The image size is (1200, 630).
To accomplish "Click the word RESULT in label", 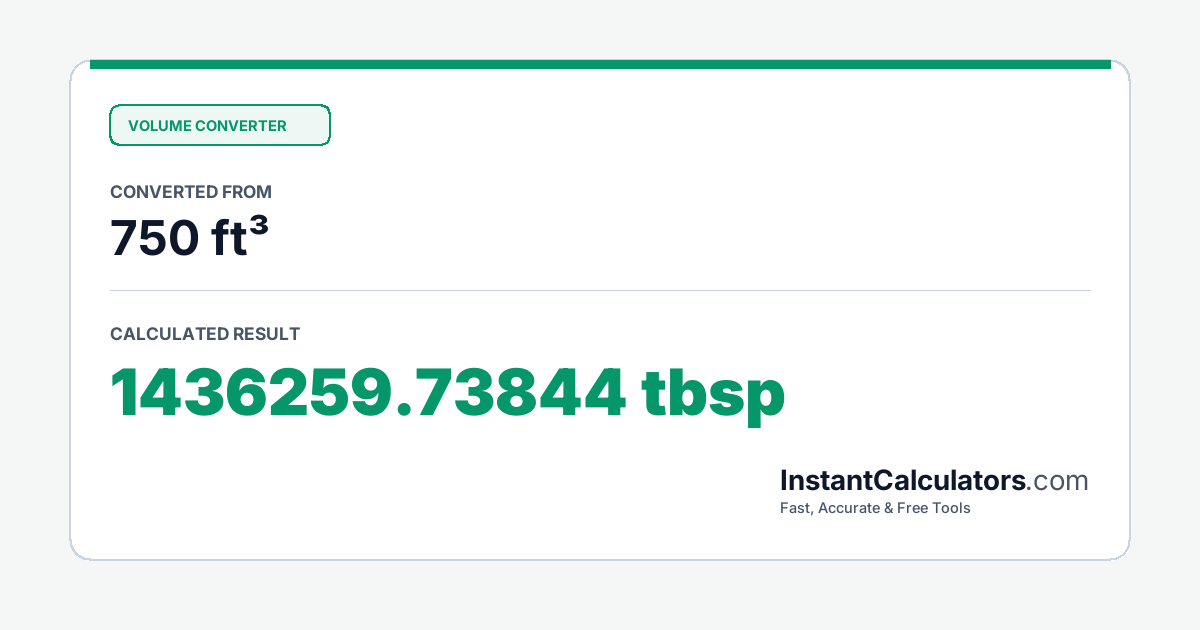I will (x=266, y=334).
